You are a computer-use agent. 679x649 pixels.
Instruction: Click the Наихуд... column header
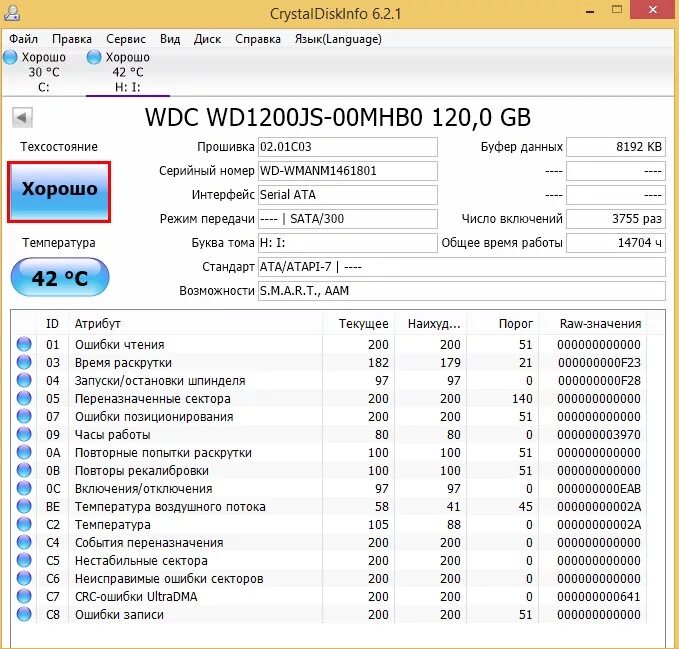430,323
